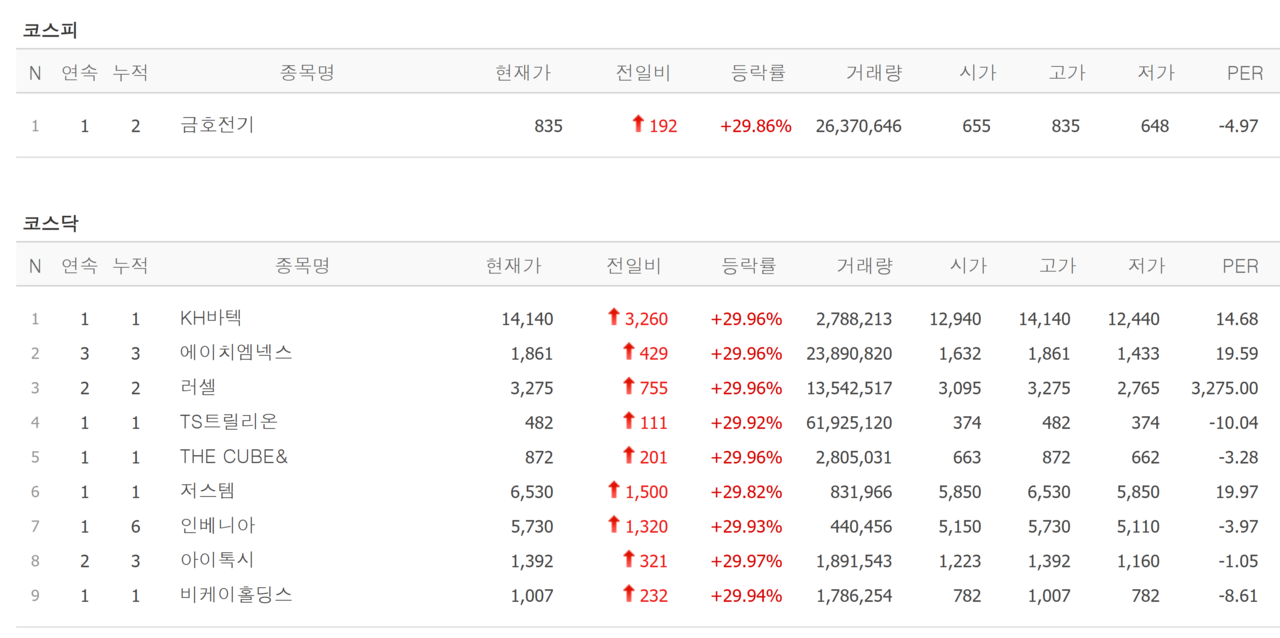1280x638 pixels.
Task: Click the 거래량 header in 코스피 table
Action: (x=874, y=72)
